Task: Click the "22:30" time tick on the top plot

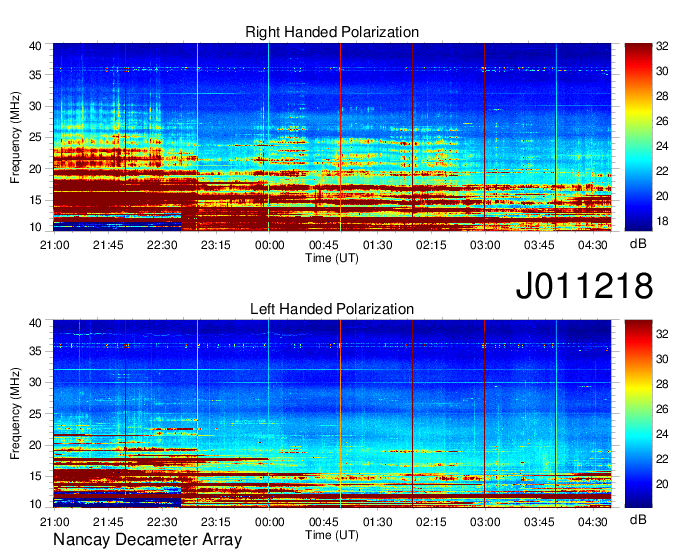Action: pyautogui.click(x=162, y=245)
